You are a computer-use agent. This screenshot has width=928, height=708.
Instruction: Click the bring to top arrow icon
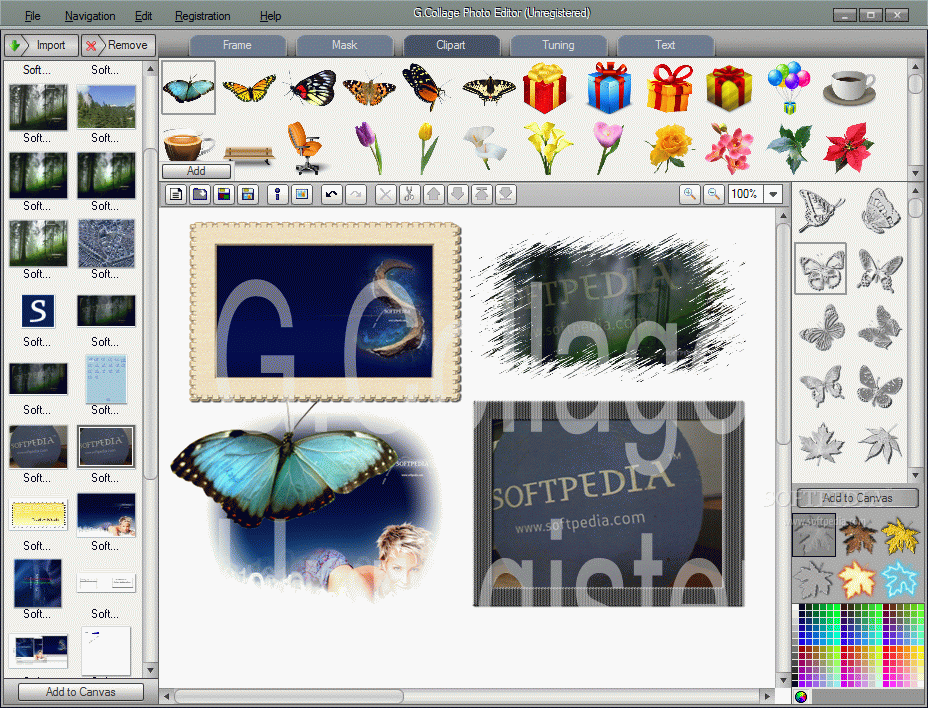click(x=482, y=194)
